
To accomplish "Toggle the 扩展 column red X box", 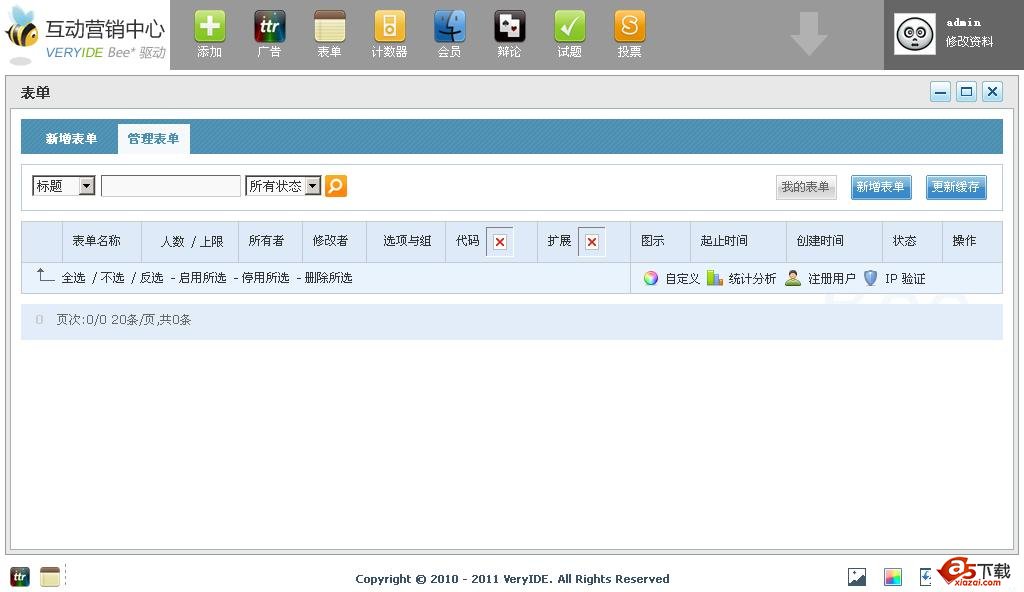I will (592, 242).
